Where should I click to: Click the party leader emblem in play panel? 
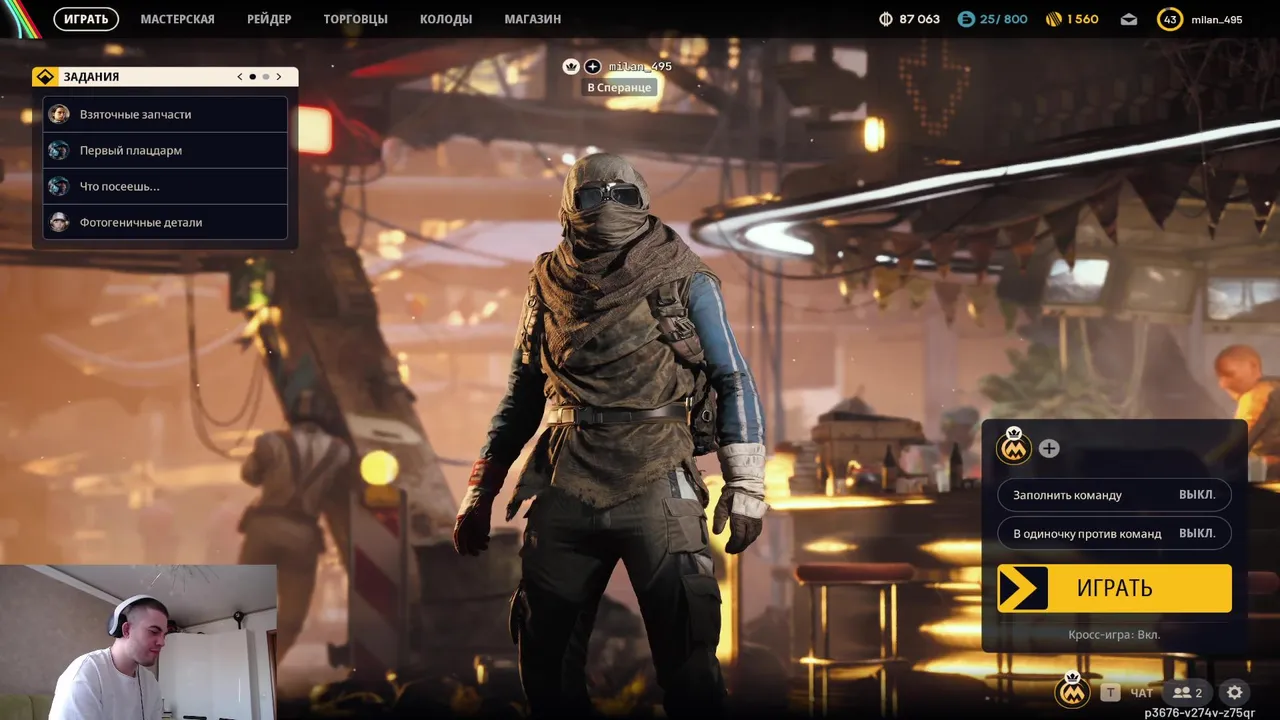pos(1014,447)
